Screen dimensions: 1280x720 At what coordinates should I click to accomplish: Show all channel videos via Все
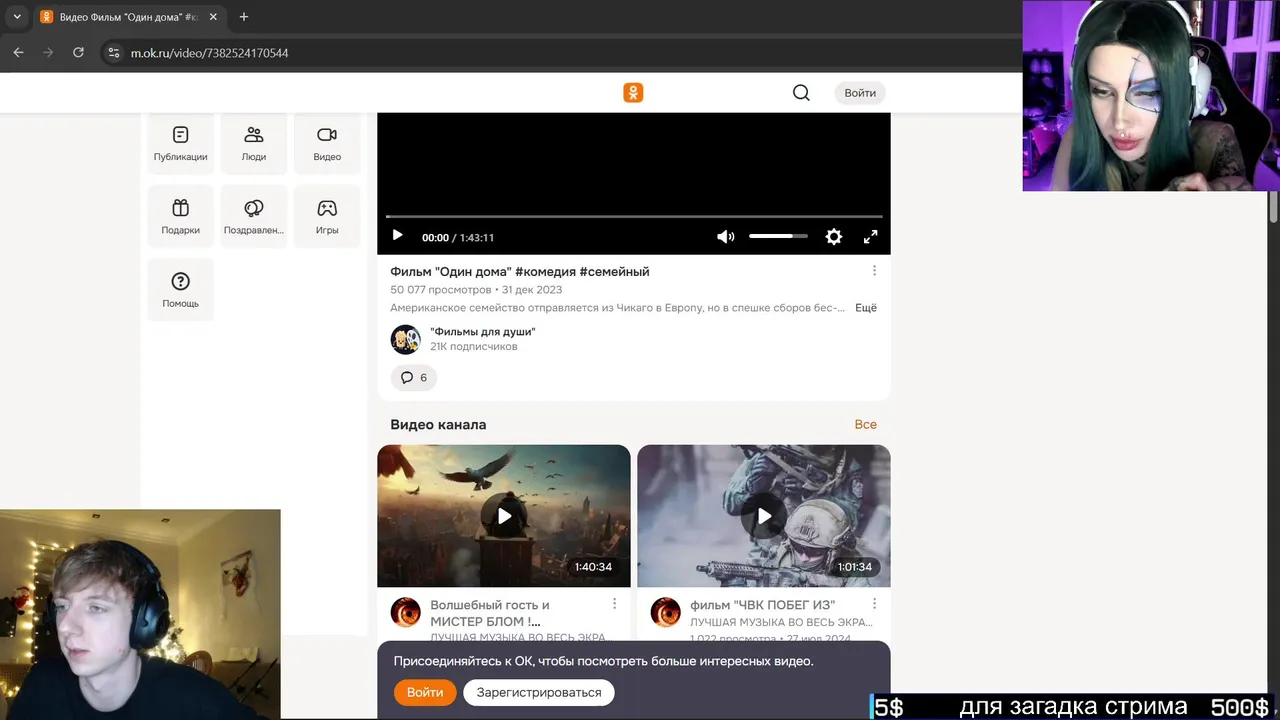(x=866, y=424)
